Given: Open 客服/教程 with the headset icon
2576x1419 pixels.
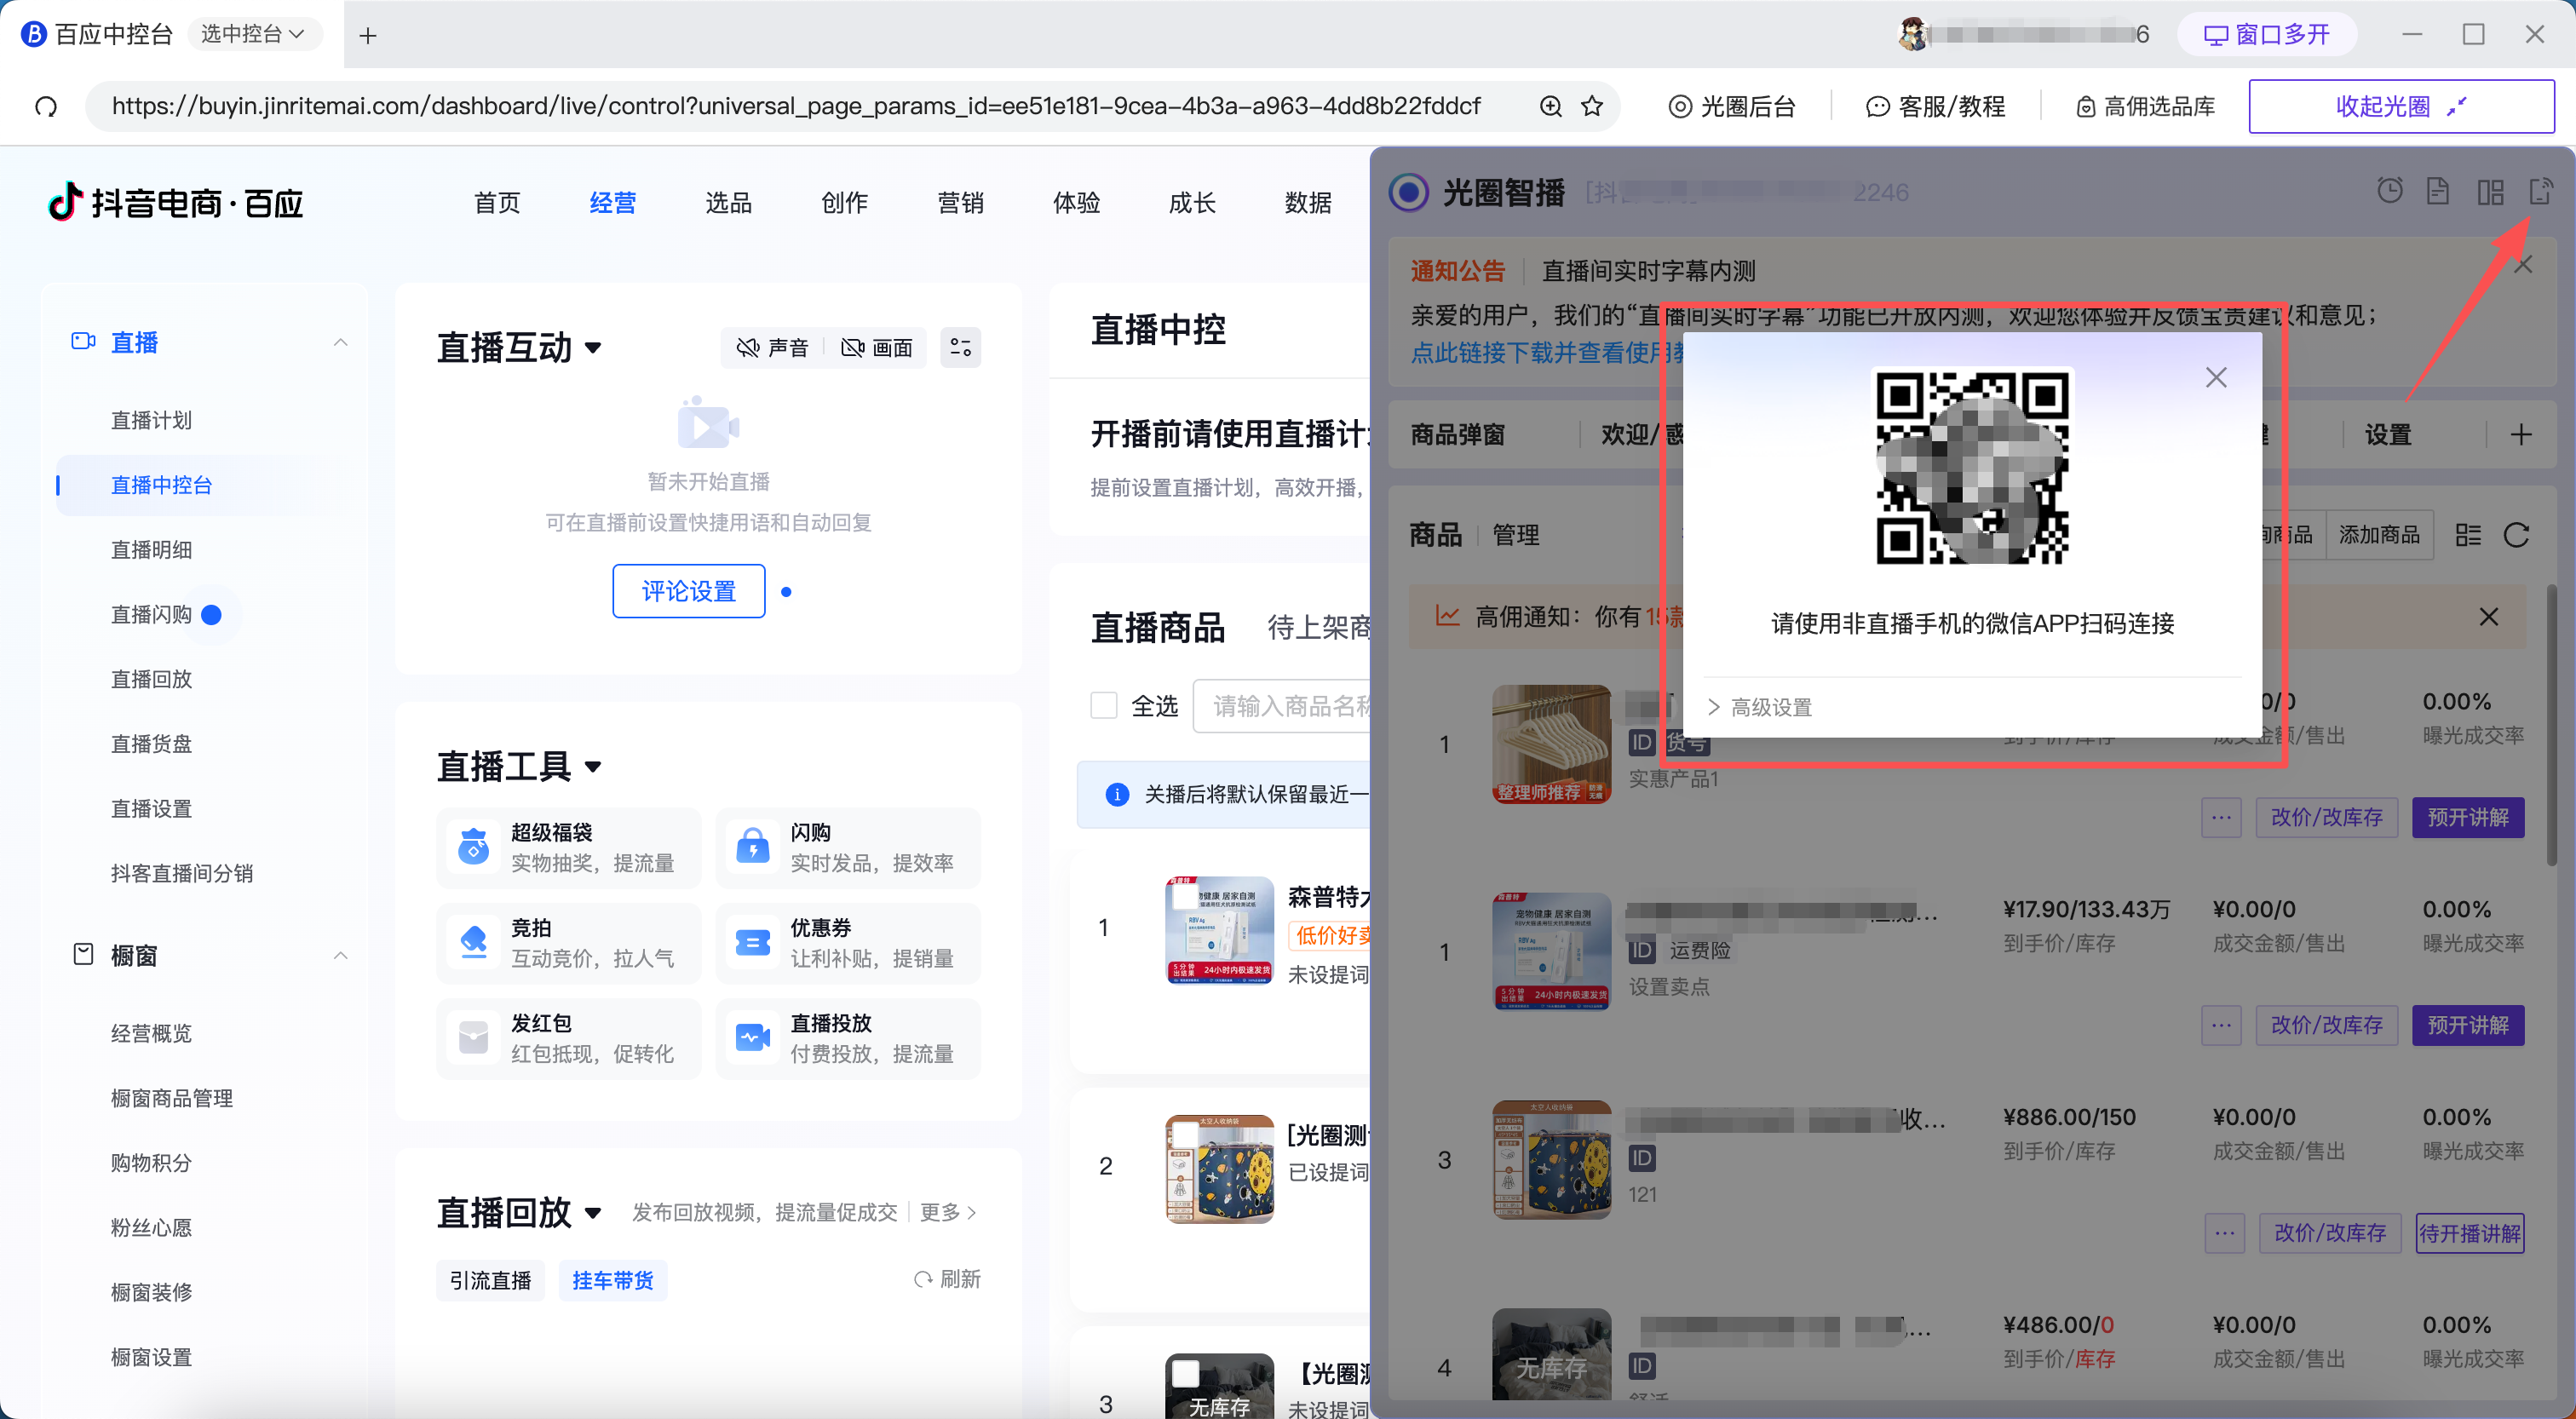Looking at the screenshot, I should point(1936,106).
